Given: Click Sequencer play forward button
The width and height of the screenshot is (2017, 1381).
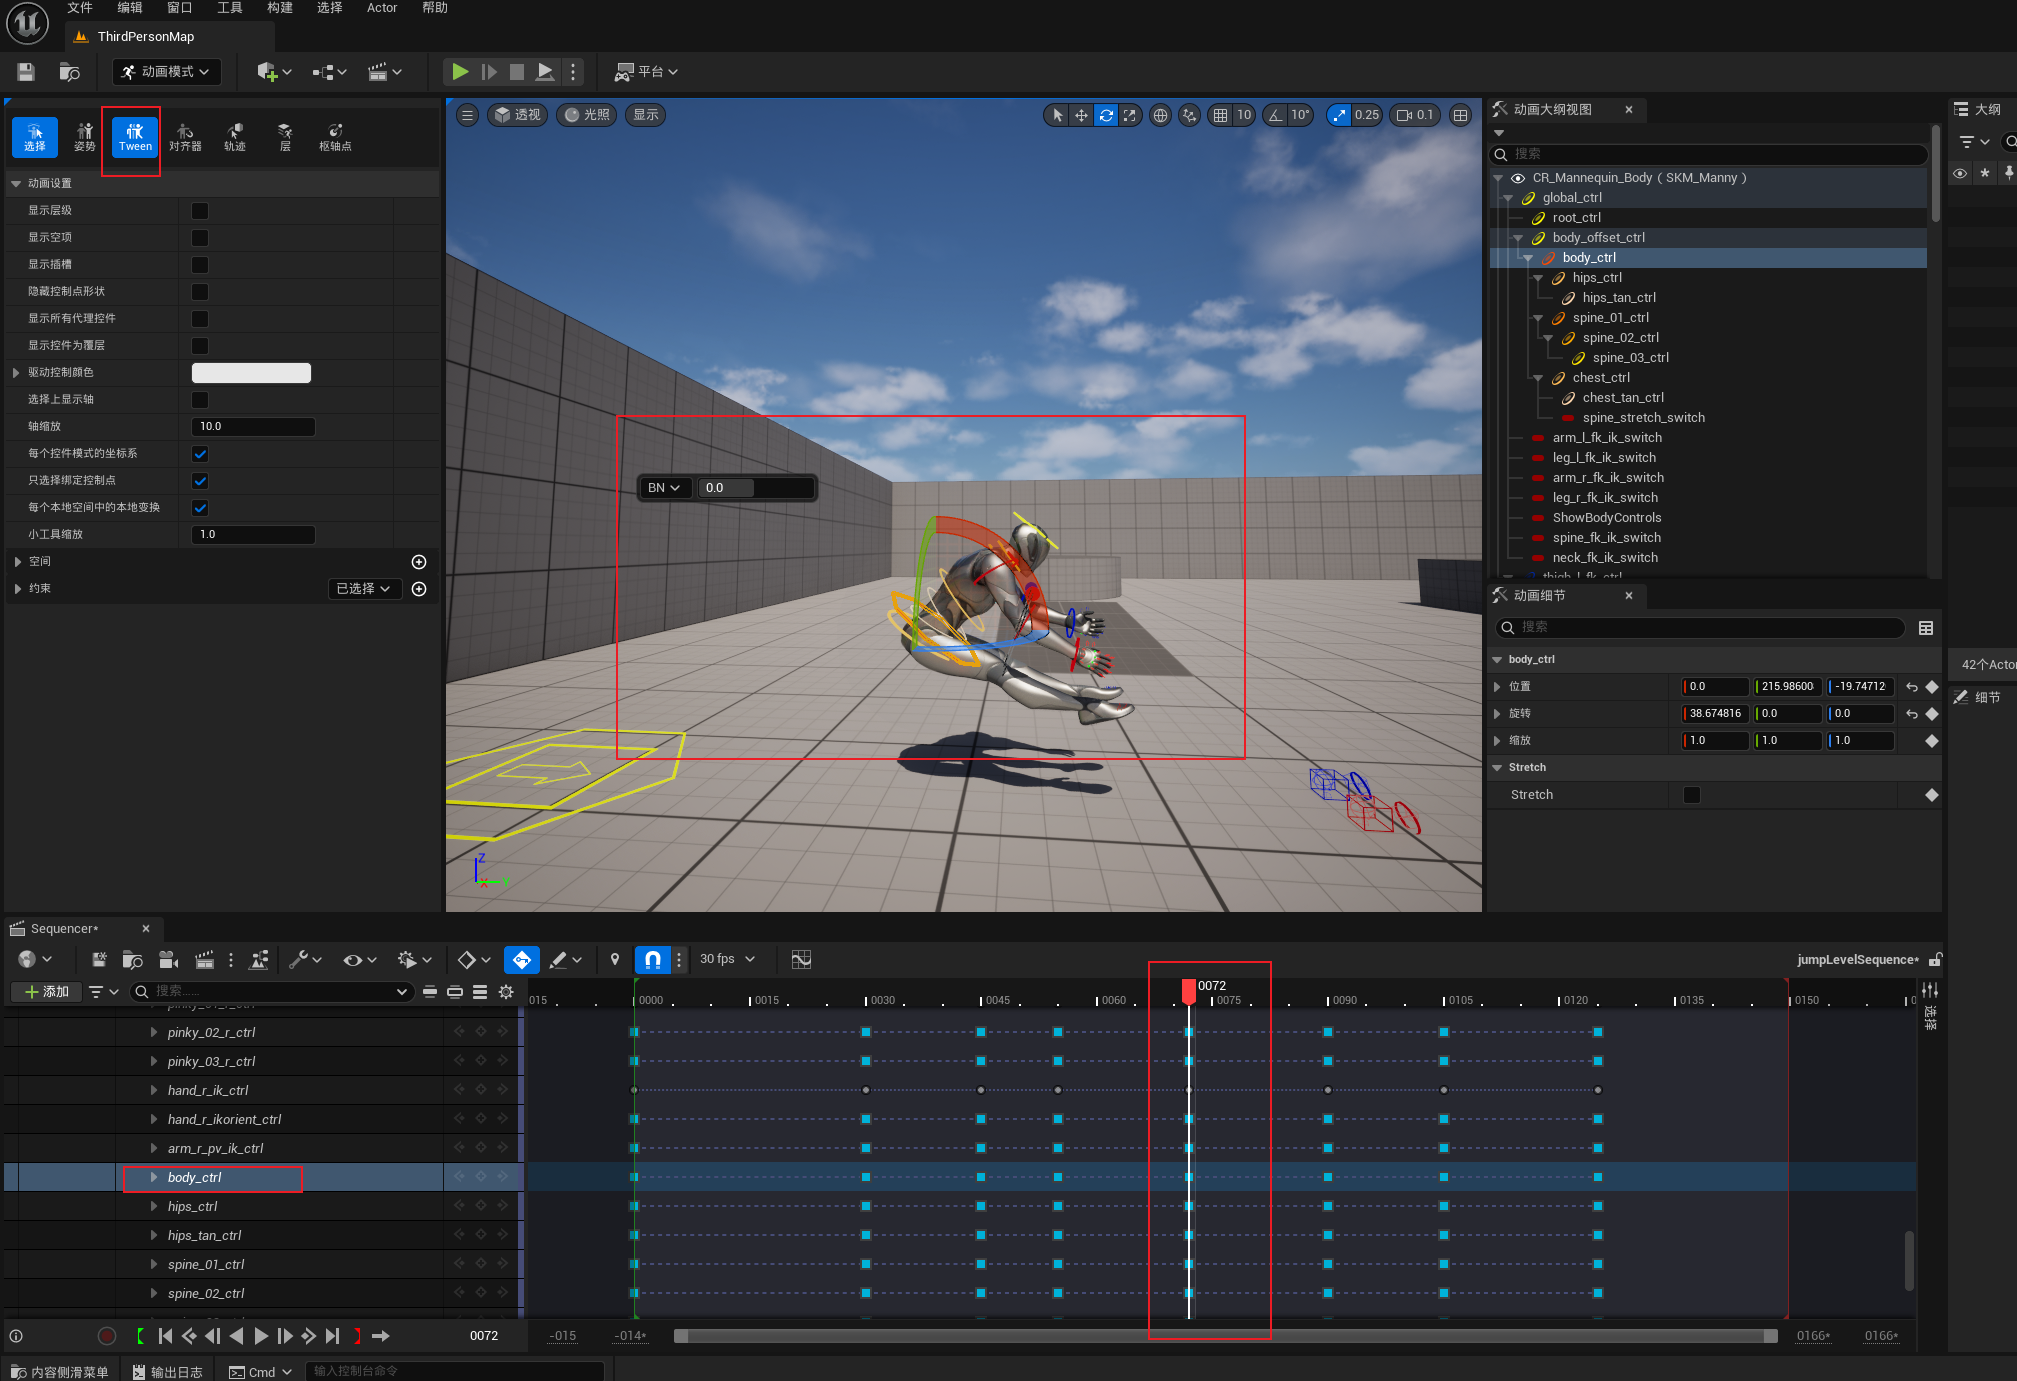Looking at the screenshot, I should point(261,1336).
